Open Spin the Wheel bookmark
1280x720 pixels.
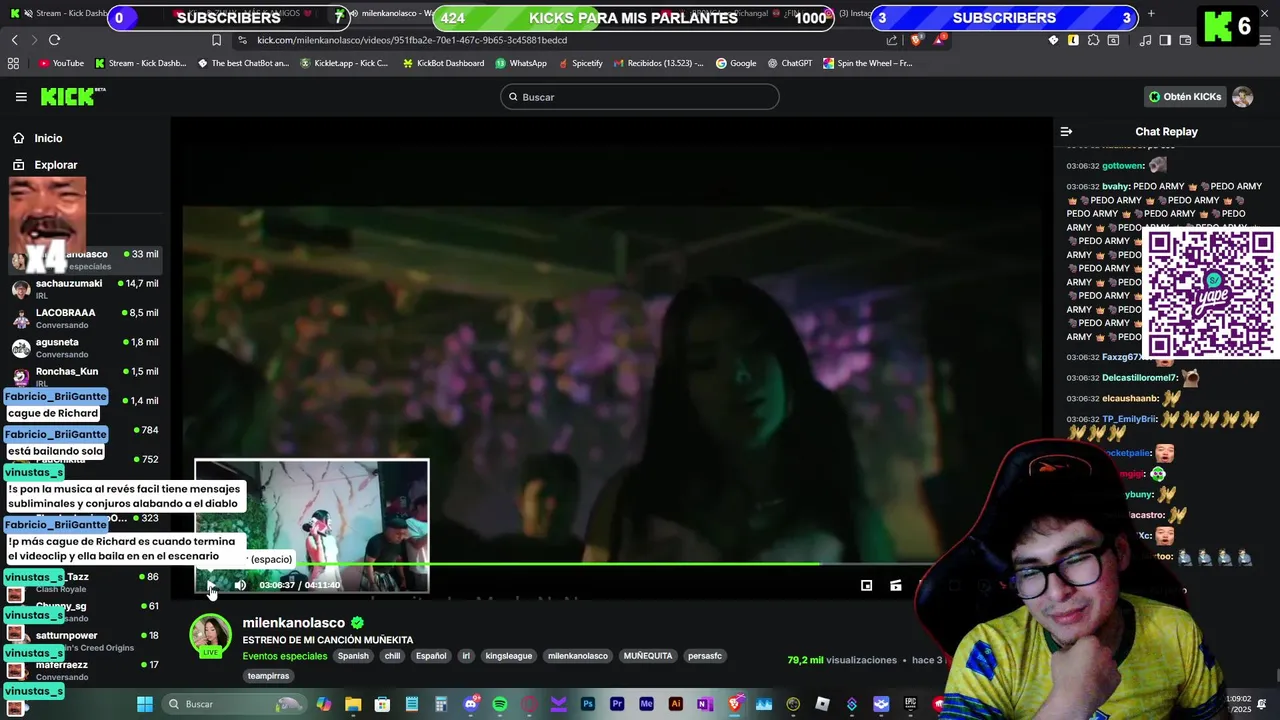pos(868,63)
